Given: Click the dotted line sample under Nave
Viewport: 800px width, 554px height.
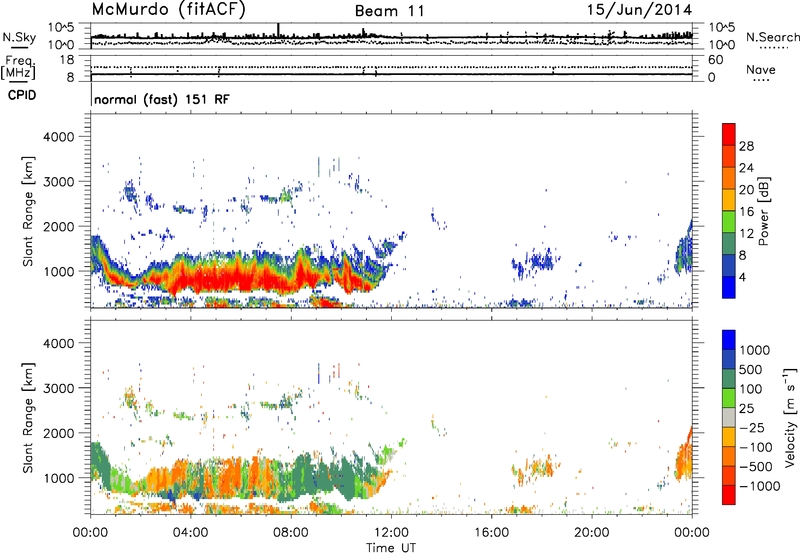Looking at the screenshot, I should pos(762,81).
